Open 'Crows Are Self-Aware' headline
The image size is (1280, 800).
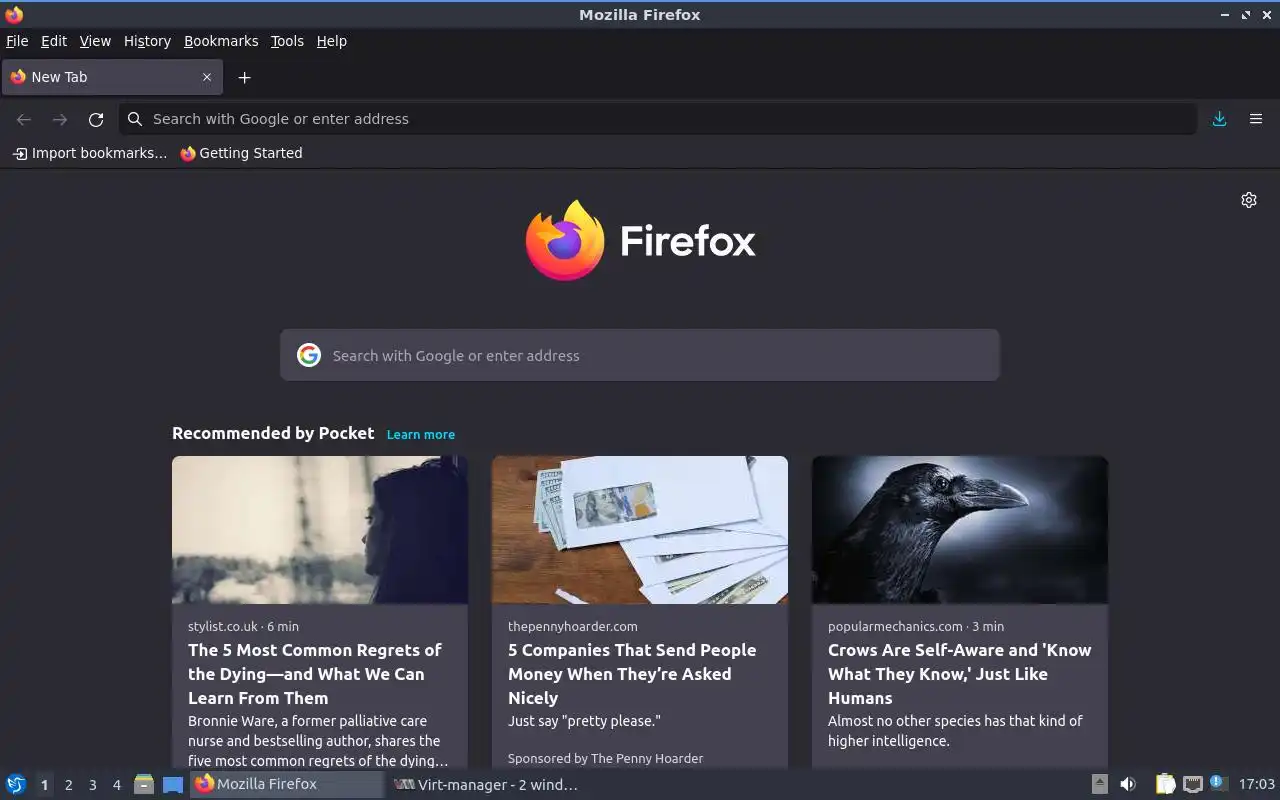pyautogui.click(x=960, y=674)
